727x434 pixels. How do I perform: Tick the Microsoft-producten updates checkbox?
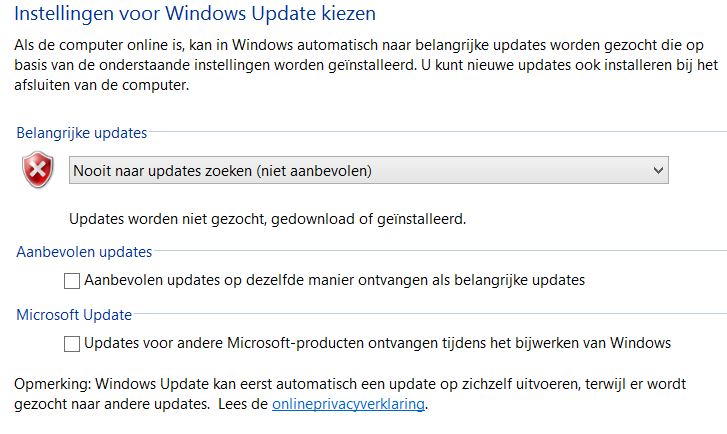(72, 344)
